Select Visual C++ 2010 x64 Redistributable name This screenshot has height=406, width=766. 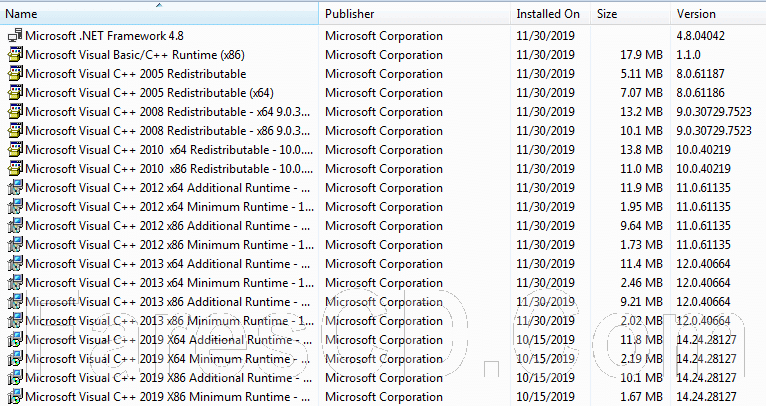[169, 150]
